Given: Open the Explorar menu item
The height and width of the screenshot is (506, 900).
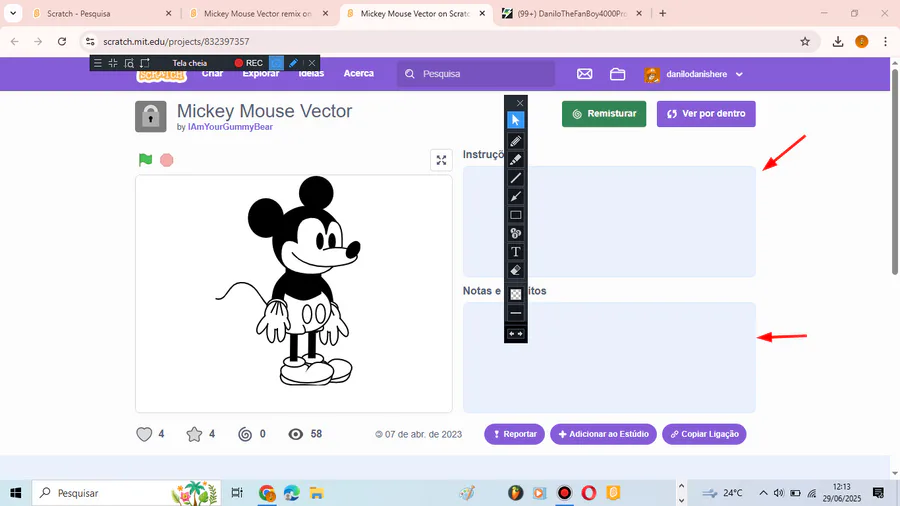Looking at the screenshot, I should click(x=261, y=73).
